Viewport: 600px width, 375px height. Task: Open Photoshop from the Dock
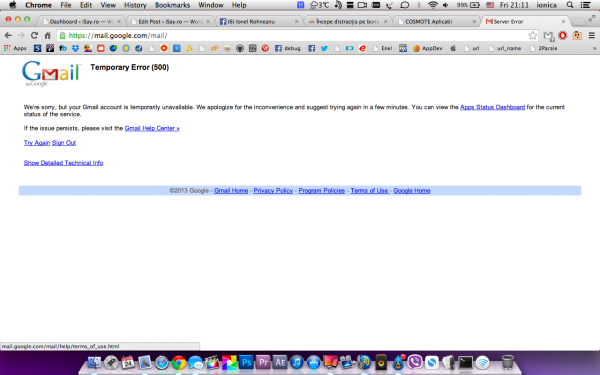[x=246, y=362]
